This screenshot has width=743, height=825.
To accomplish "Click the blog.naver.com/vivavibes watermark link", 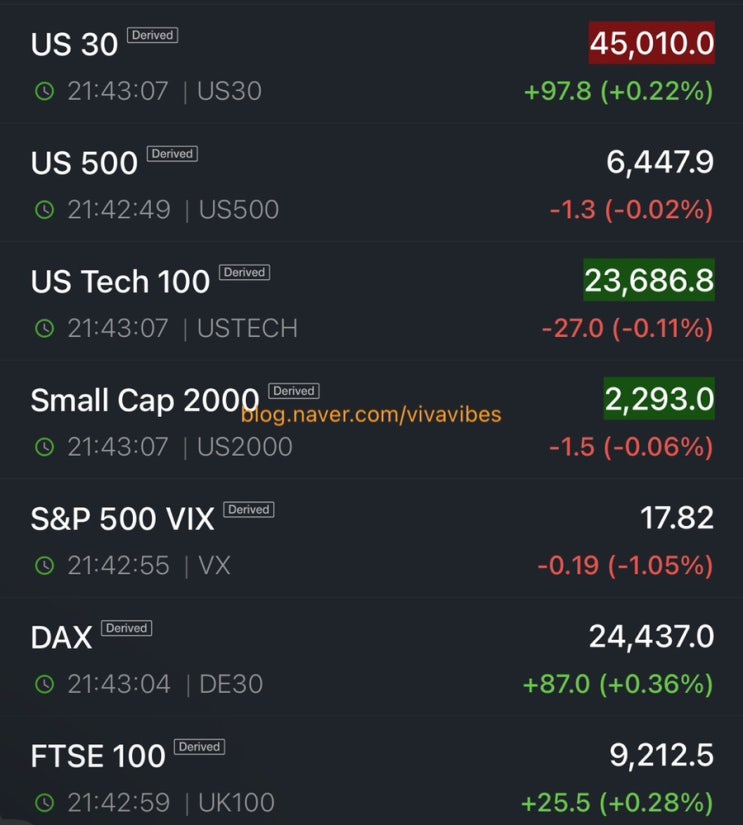I will [x=372, y=415].
